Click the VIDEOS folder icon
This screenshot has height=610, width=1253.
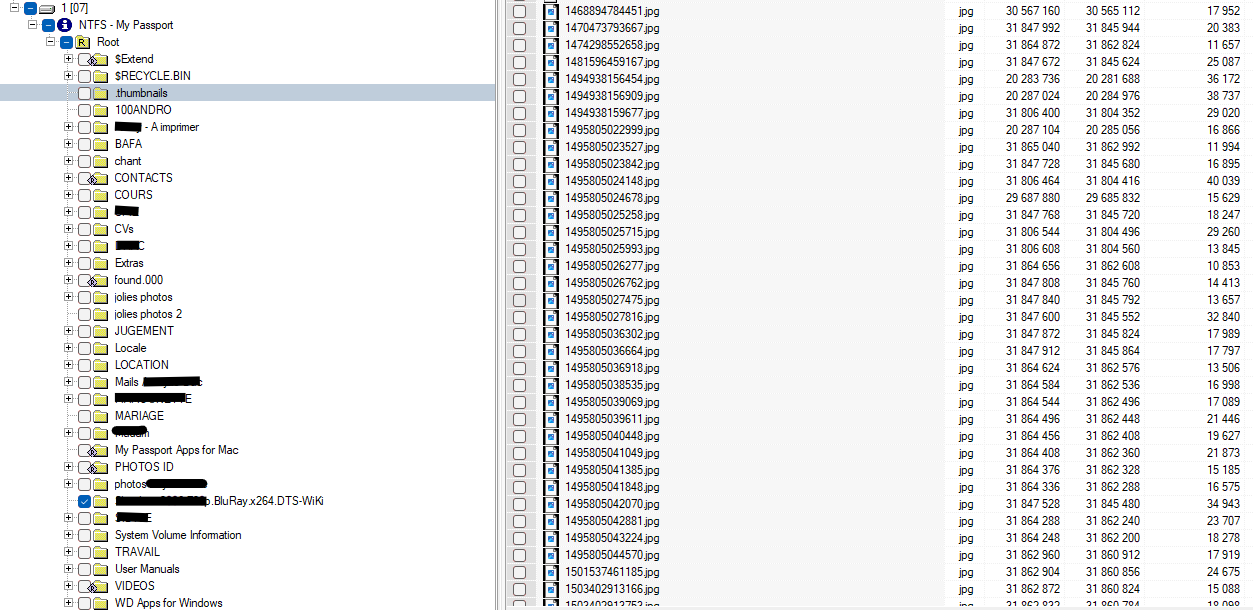coord(100,586)
